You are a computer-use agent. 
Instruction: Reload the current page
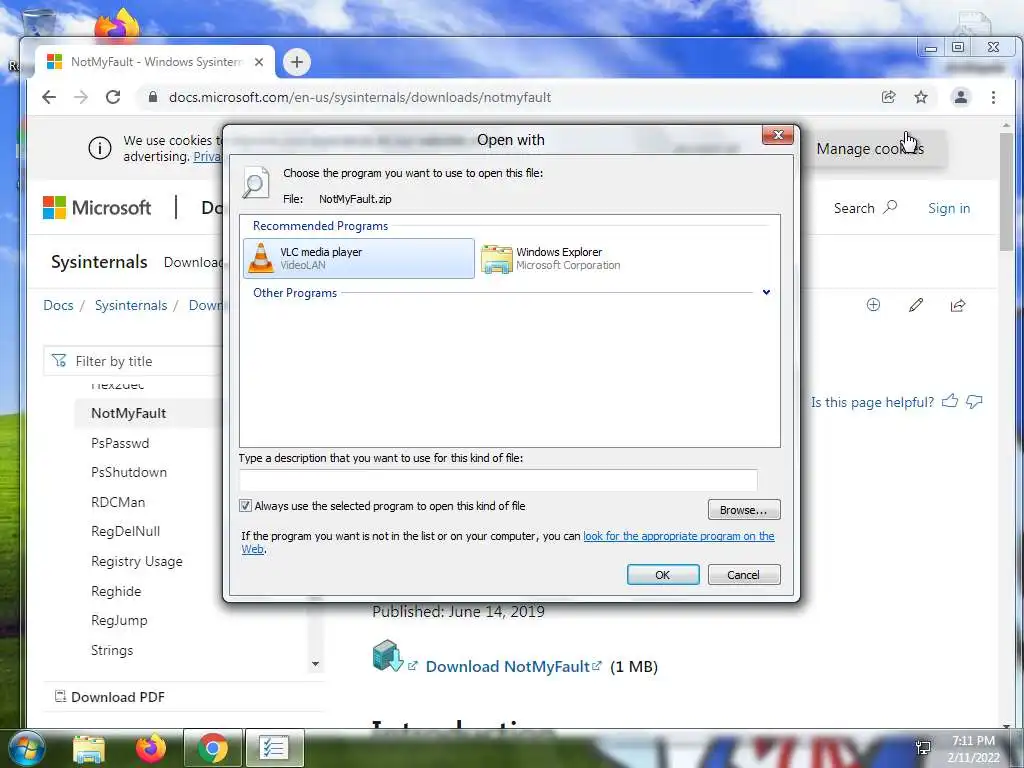coord(113,97)
